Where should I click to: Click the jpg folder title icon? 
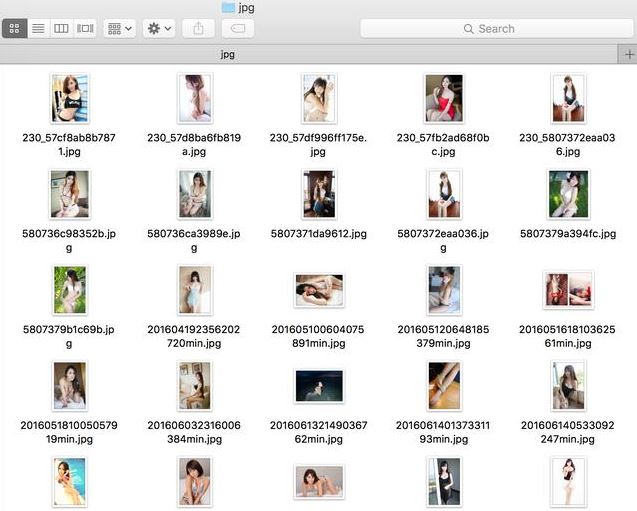[x=228, y=7]
